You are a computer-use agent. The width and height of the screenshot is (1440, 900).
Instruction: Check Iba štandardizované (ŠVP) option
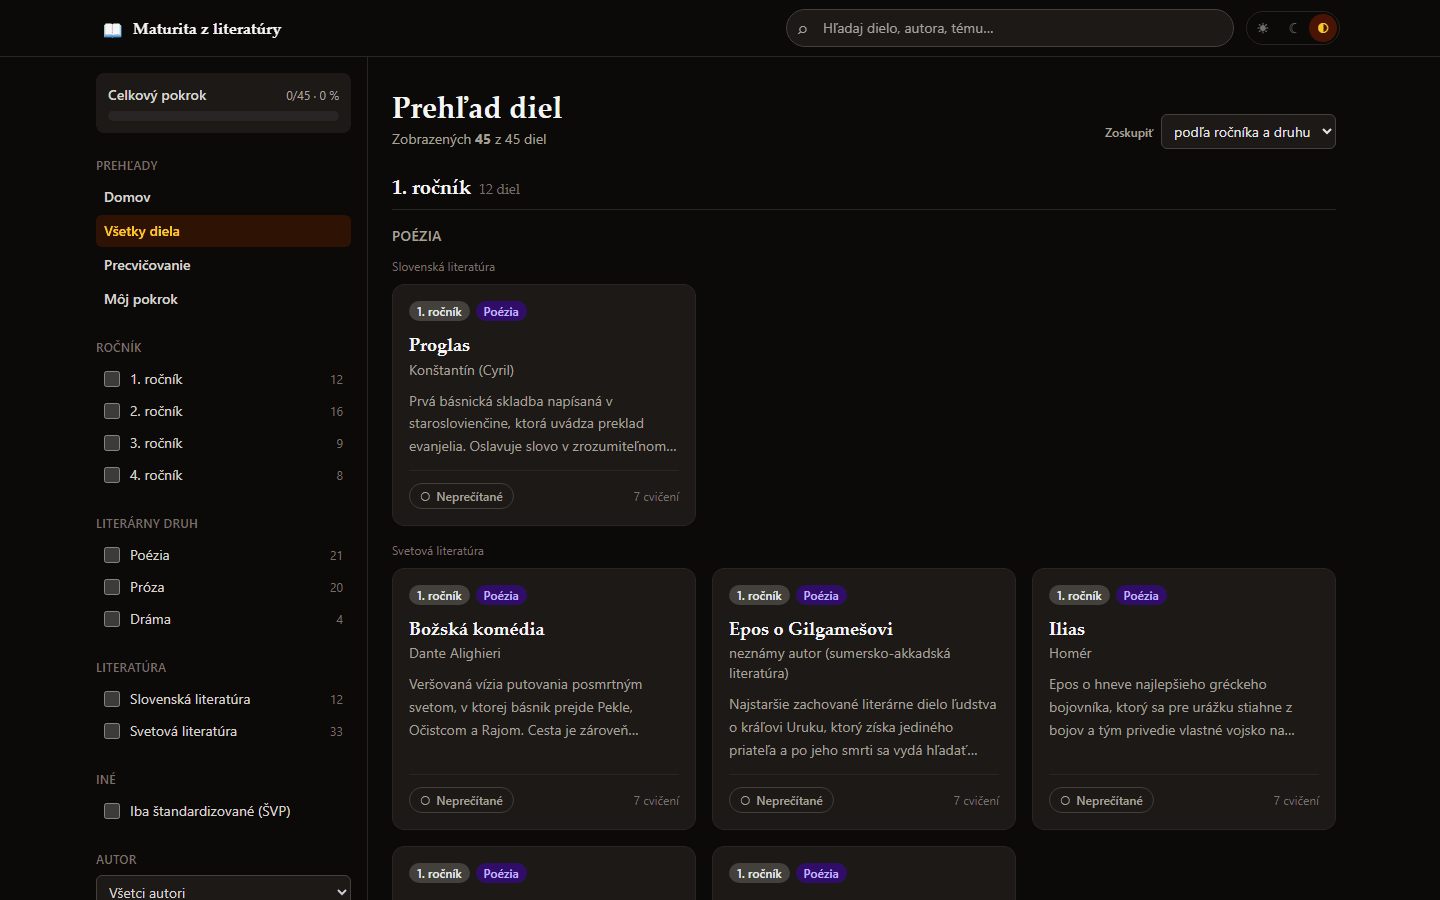point(112,811)
